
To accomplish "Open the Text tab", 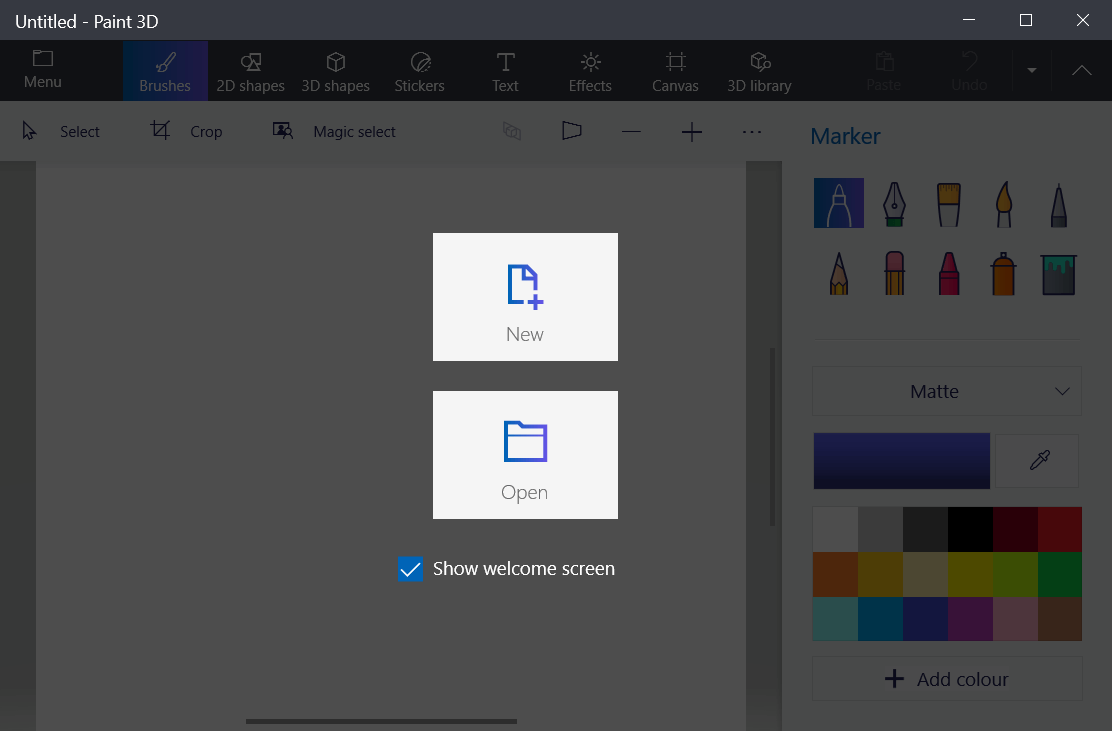I will coord(505,71).
